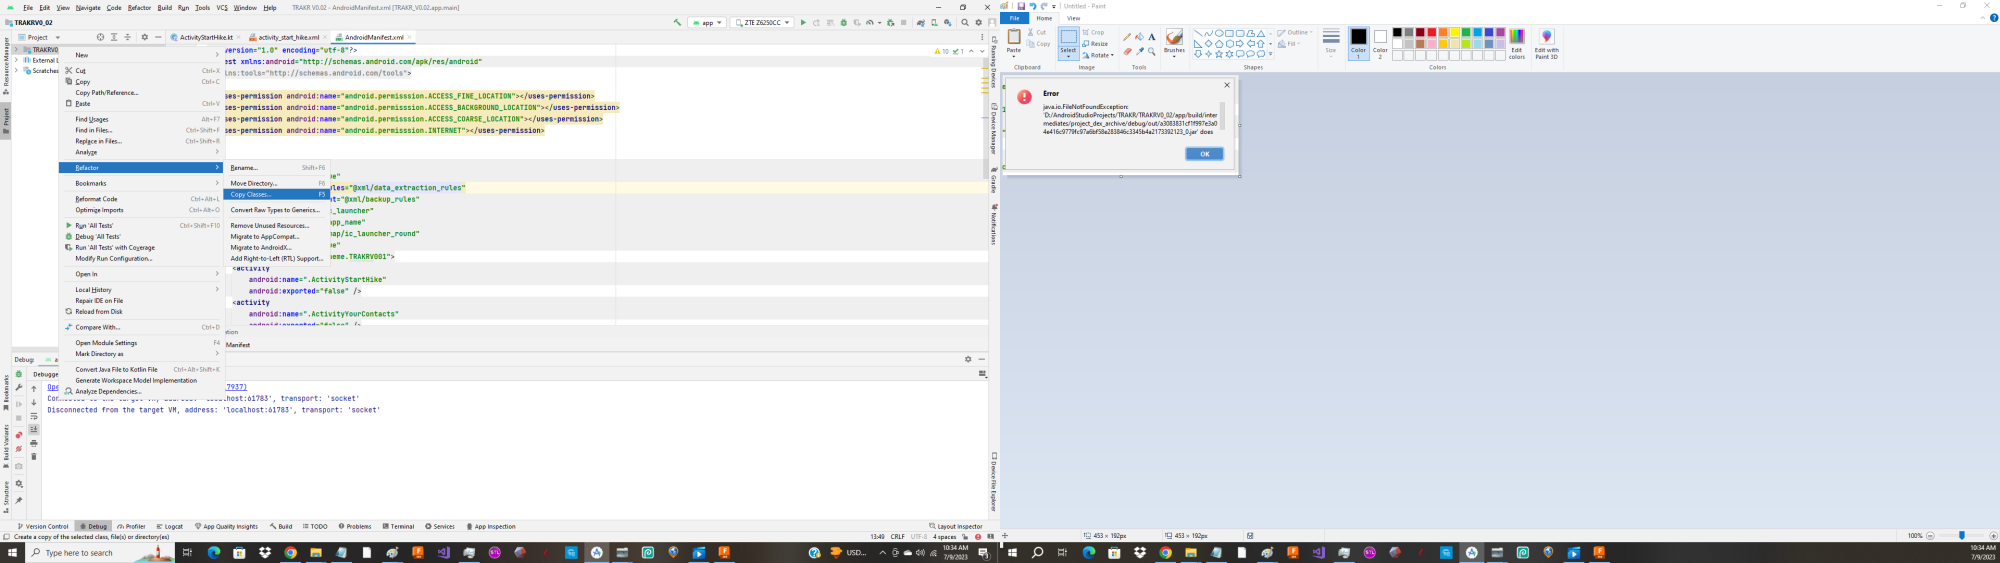Adjust the Paint zoom slider
Viewport: 2000px width, 563px height.
1961,536
